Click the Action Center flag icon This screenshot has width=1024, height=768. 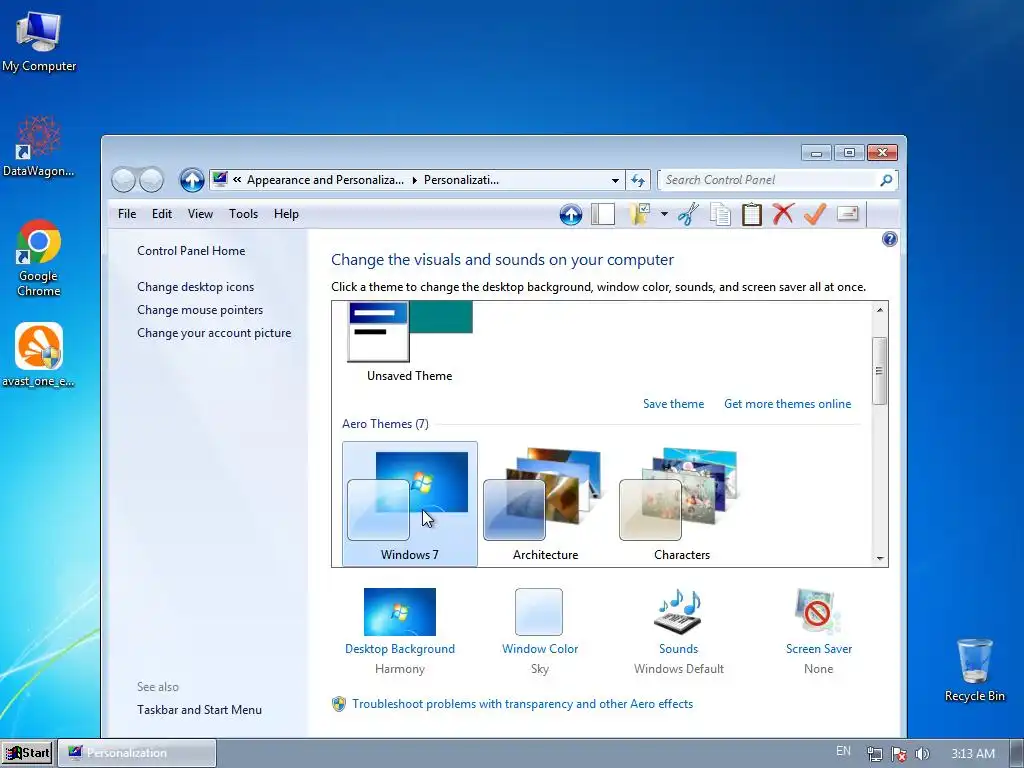click(x=899, y=754)
